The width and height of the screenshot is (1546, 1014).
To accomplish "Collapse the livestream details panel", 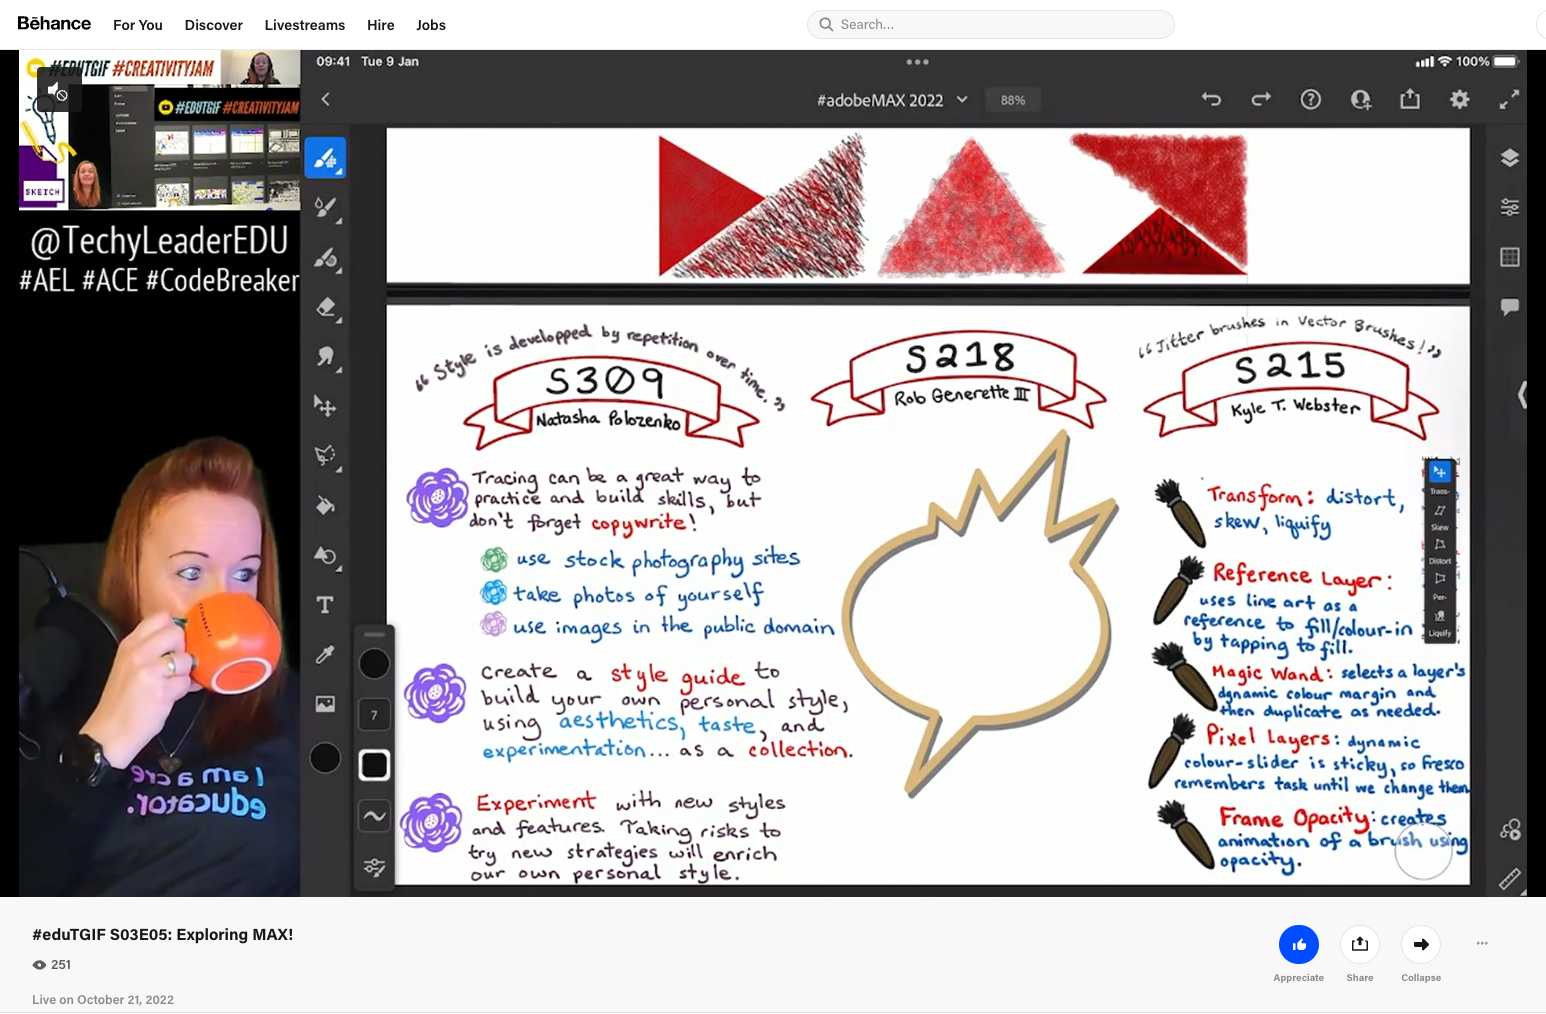I will point(1421,944).
